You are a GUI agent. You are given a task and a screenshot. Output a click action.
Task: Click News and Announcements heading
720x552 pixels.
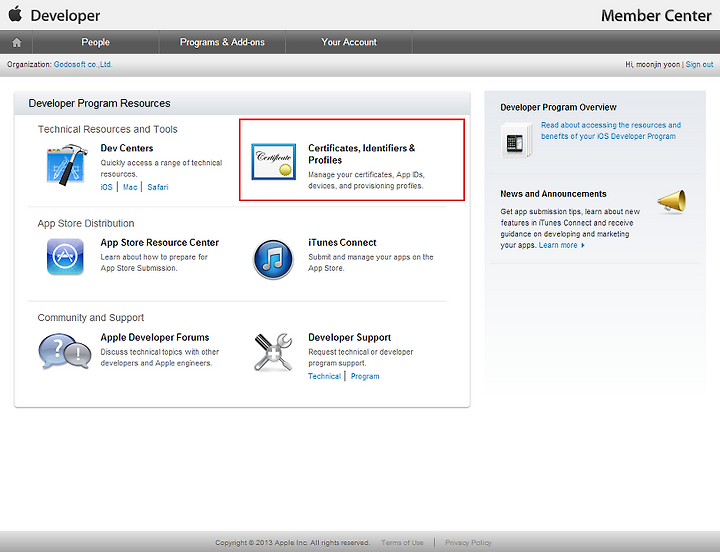pos(553,194)
